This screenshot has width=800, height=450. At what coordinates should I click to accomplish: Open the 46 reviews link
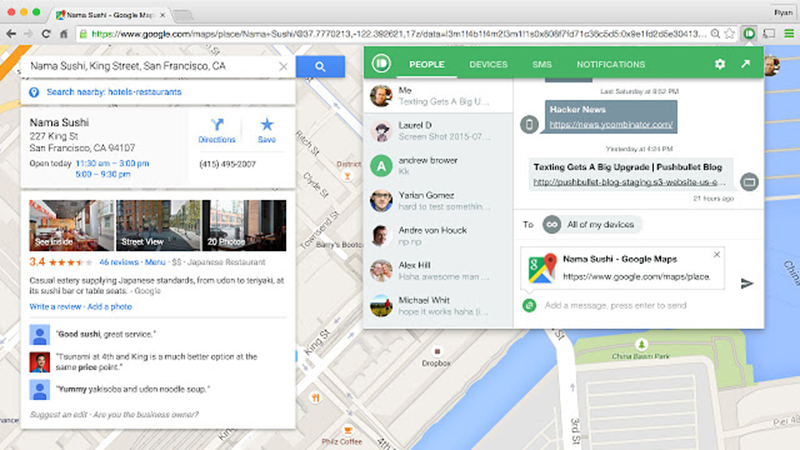[x=118, y=262]
